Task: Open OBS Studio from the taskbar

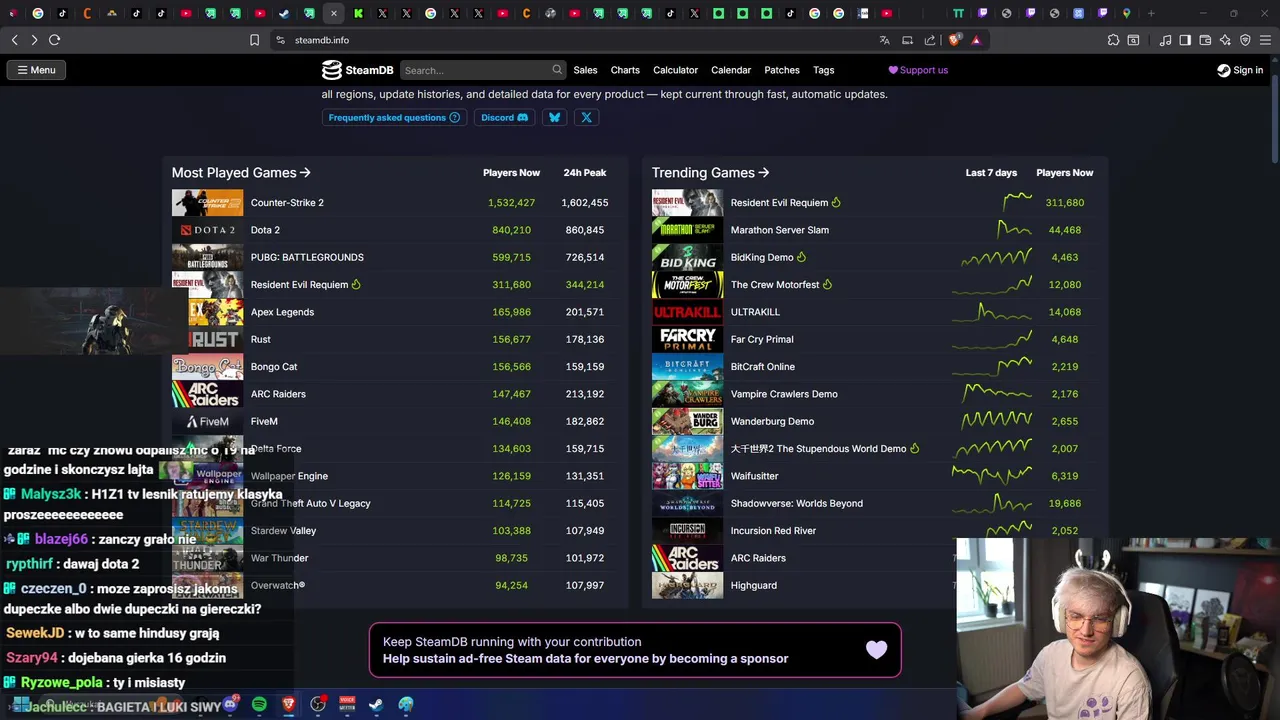Action: 318,704
